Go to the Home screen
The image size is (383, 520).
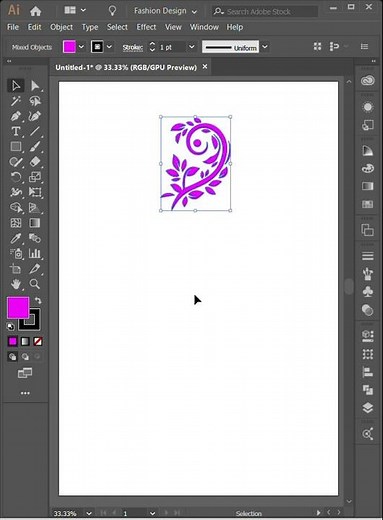pos(35,11)
